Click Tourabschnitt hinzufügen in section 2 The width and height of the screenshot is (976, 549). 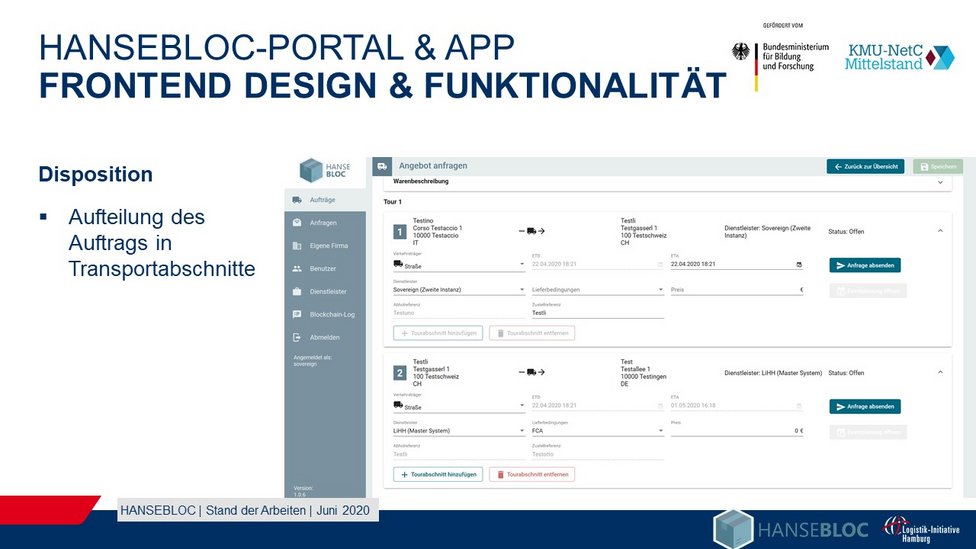[438, 474]
